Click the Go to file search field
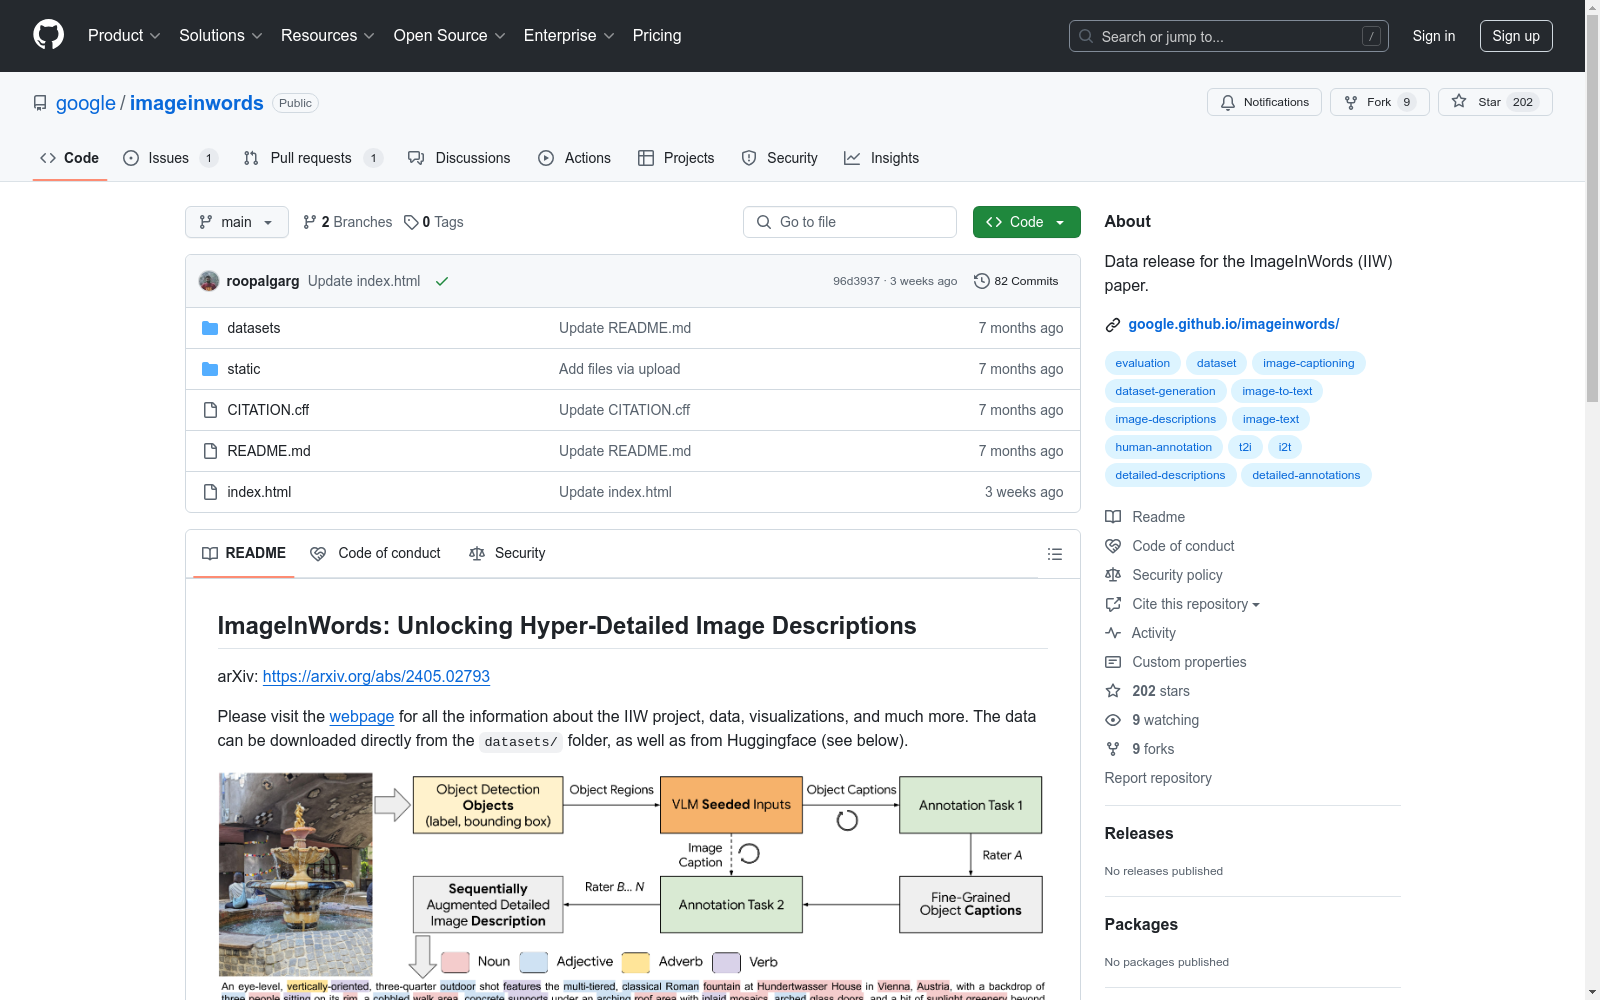Image resolution: width=1600 pixels, height=1000 pixels. 850,222
